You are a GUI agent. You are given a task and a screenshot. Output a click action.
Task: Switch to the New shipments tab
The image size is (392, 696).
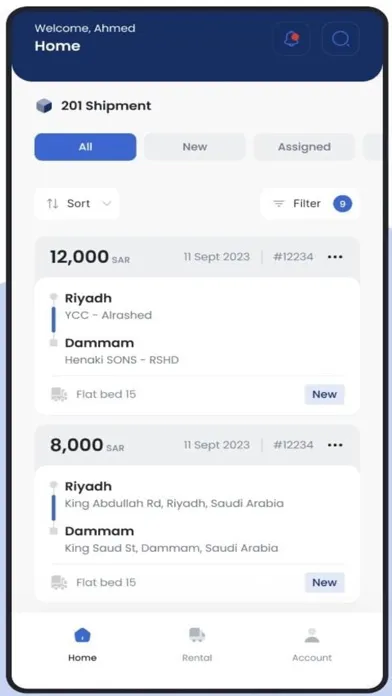(194, 147)
